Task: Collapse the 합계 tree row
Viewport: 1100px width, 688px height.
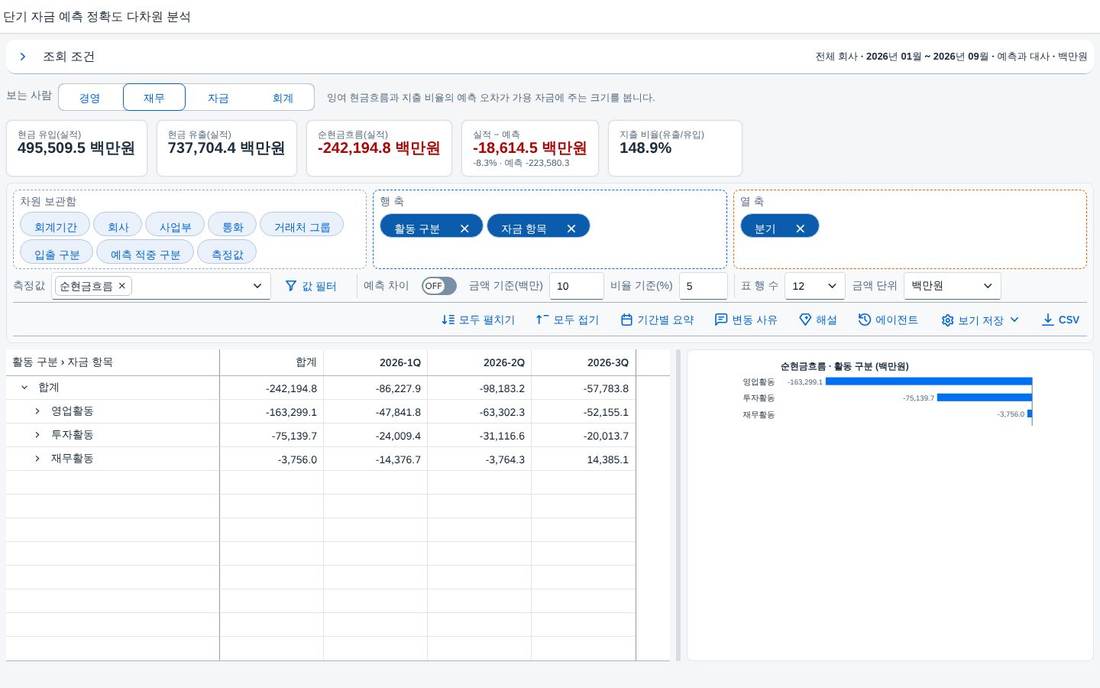Action: click(25, 387)
